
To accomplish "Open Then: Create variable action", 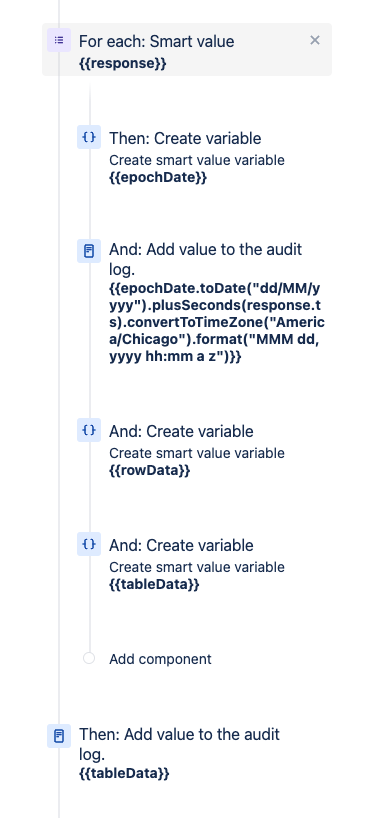I will click(x=185, y=138).
